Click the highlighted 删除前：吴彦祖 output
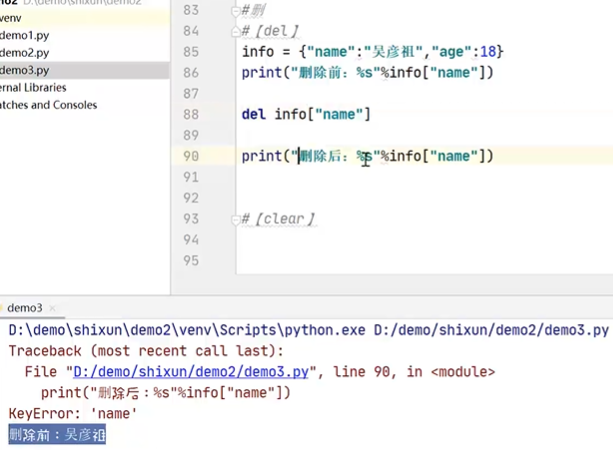613x450 pixels. (x=57, y=434)
